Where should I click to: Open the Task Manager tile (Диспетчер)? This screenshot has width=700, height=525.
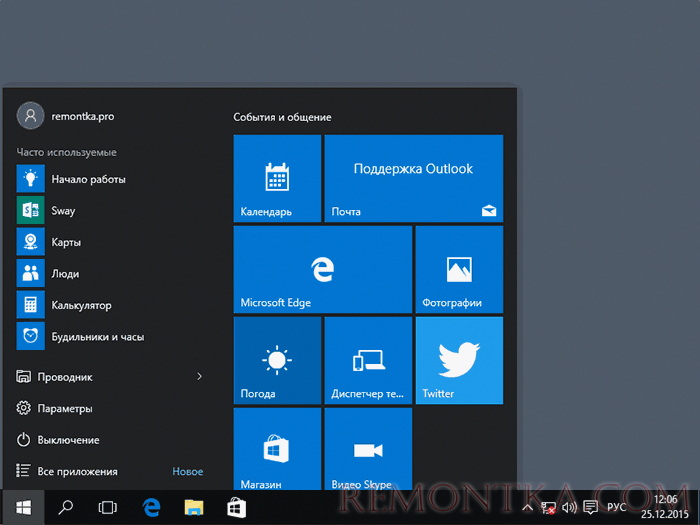[367, 360]
